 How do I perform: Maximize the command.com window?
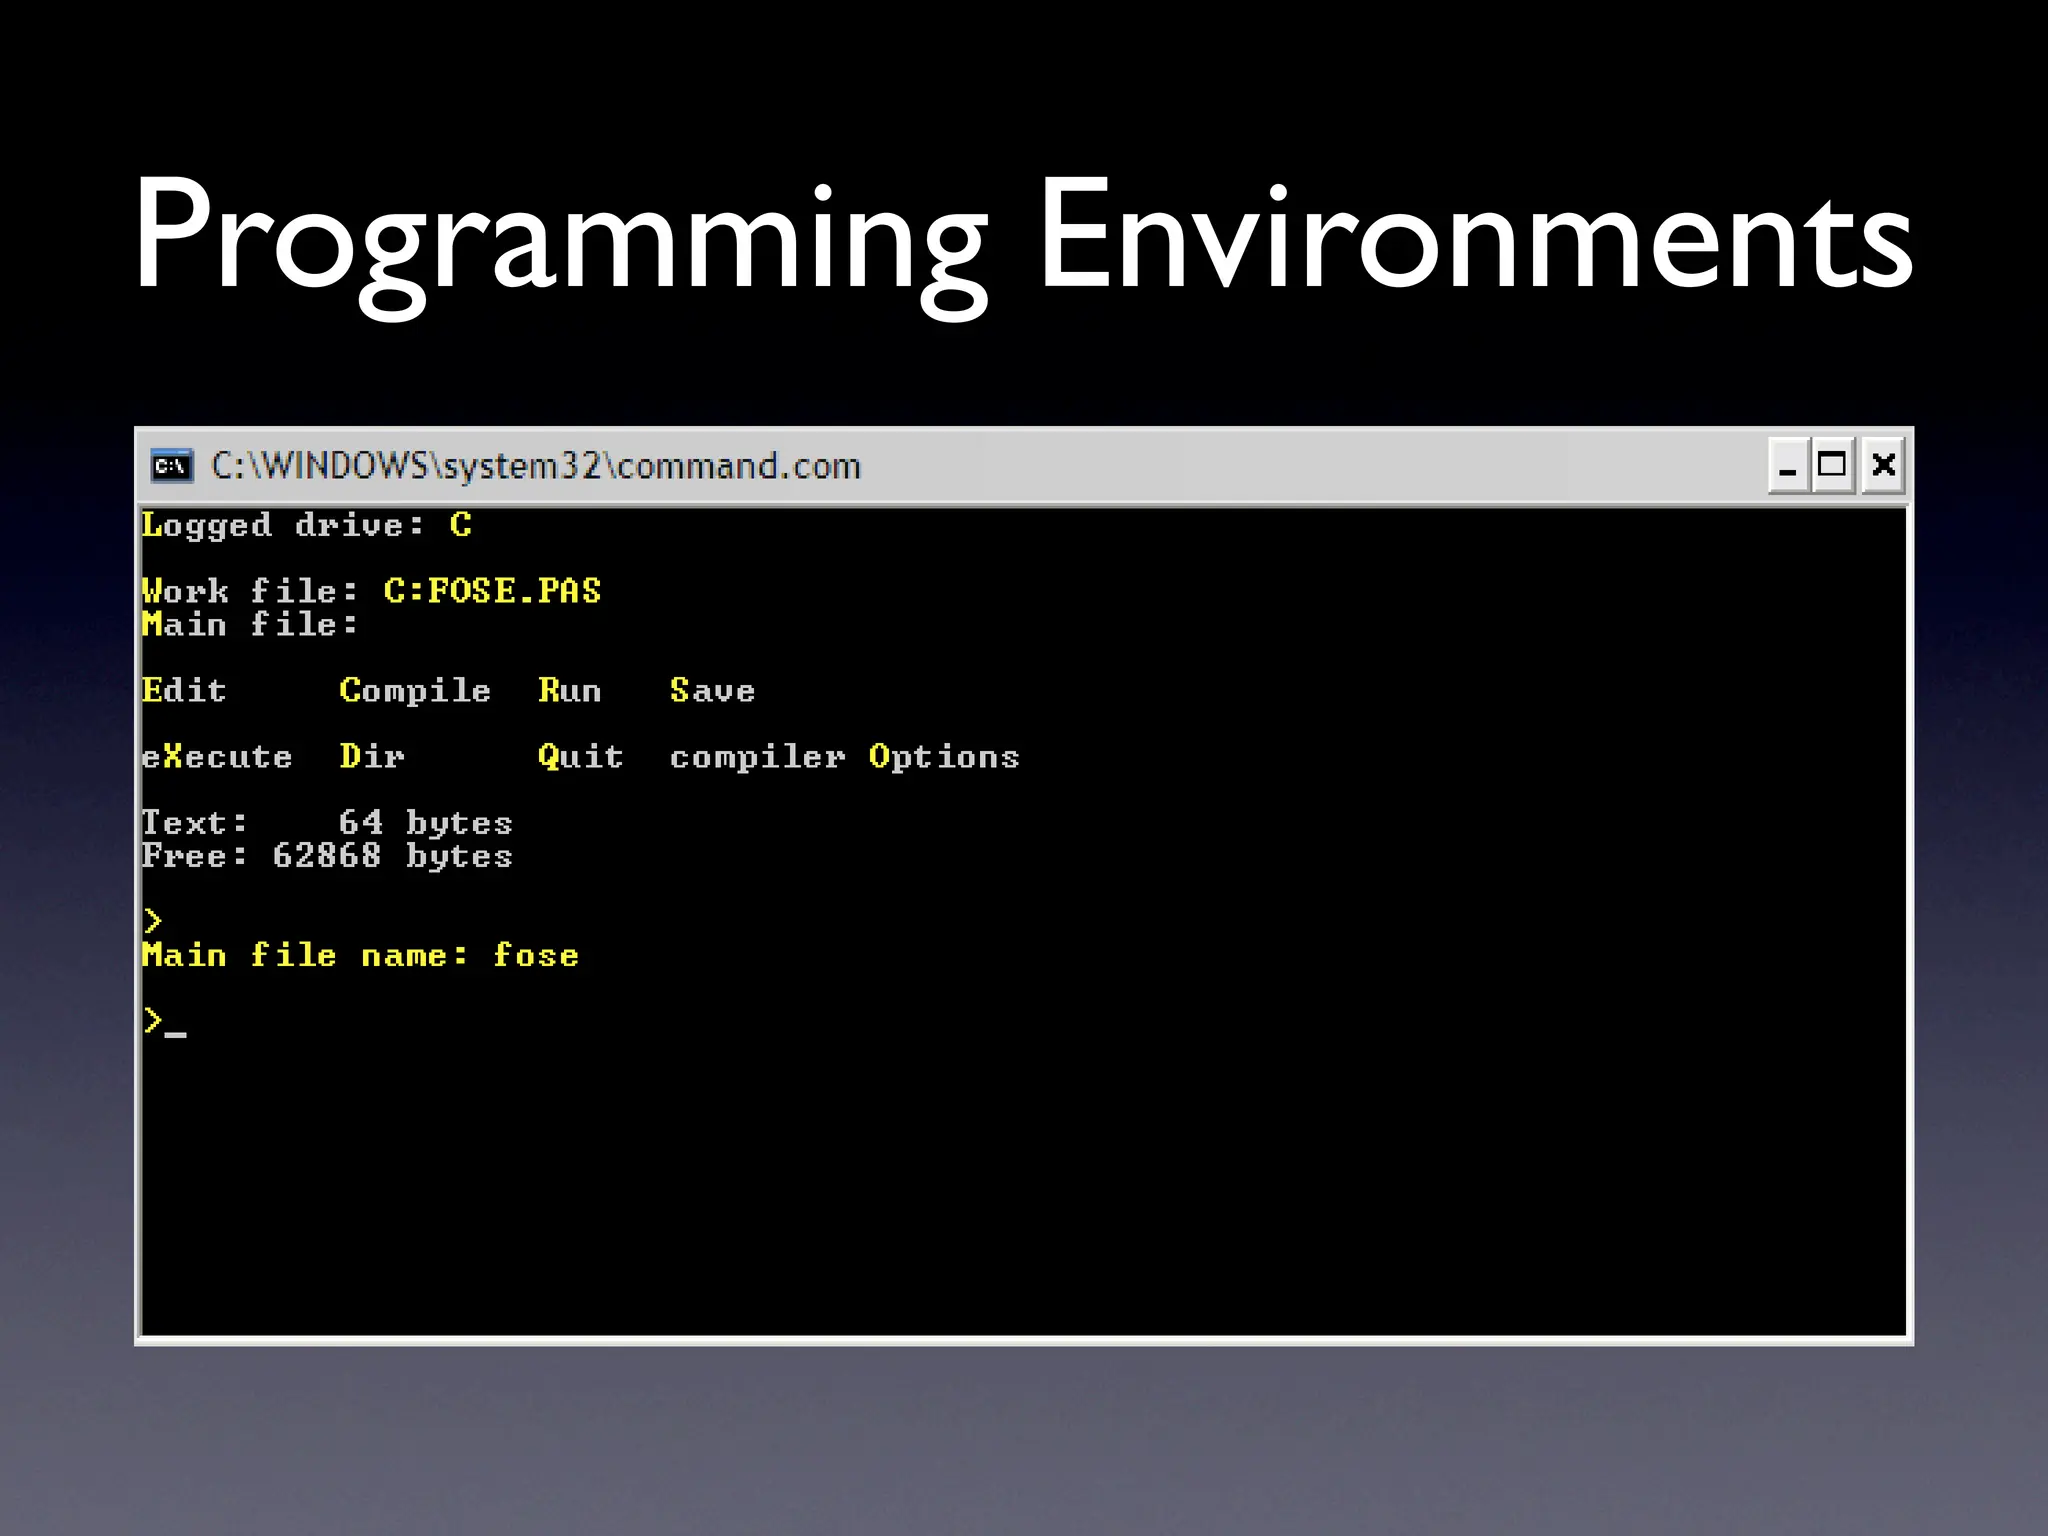click(1832, 466)
